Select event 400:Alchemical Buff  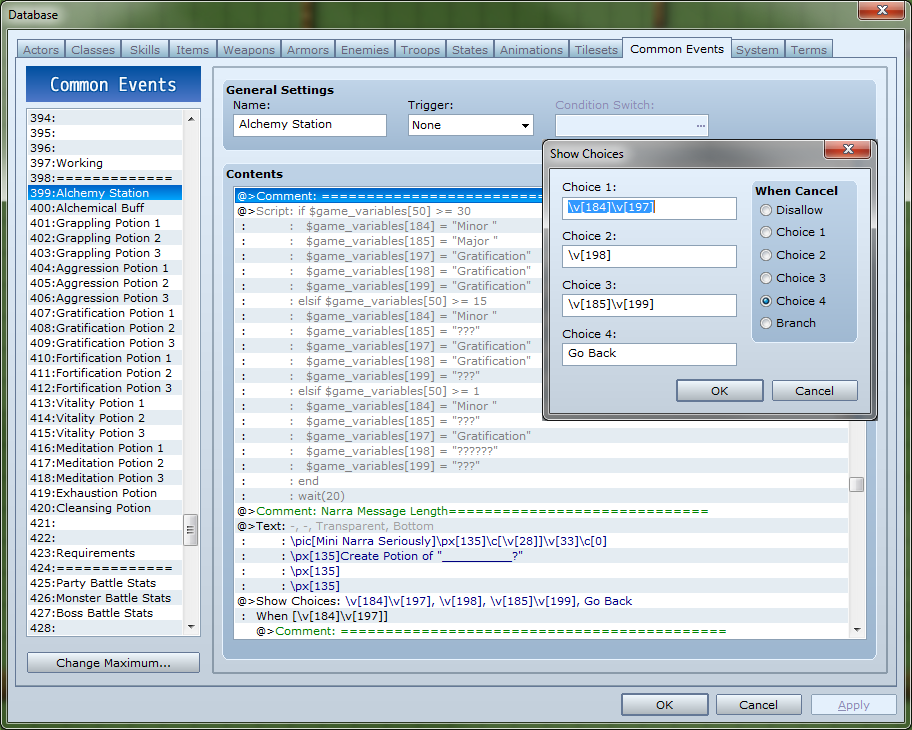[x=105, y=208]
